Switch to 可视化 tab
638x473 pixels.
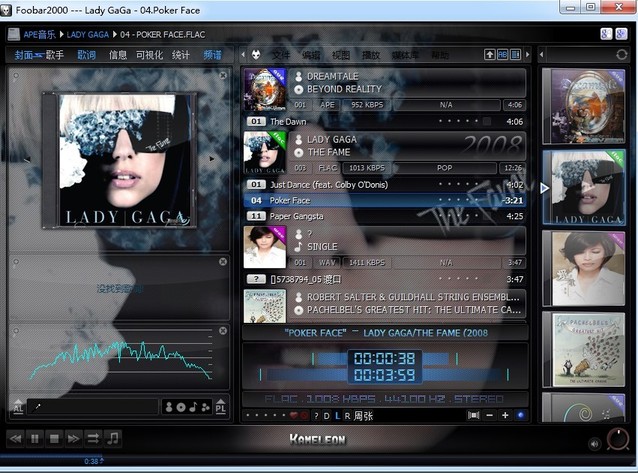click(x=149, y=55)
